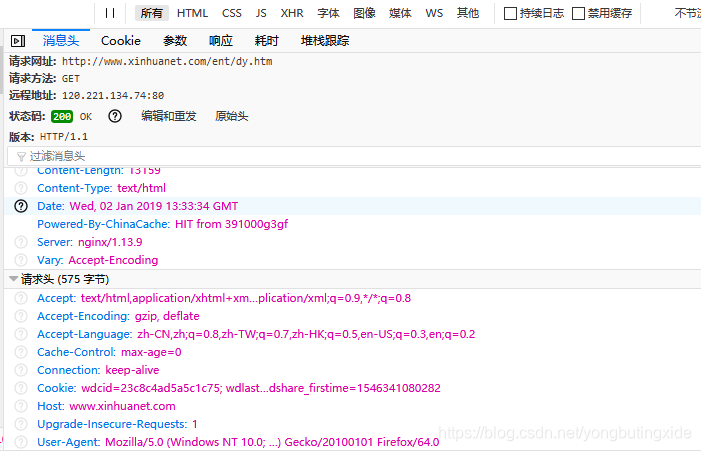Image resolution: width=701 pixels, height=451 pixels.
Task: Pause network recording with the pause icon
Action: [x=110, y=13]
